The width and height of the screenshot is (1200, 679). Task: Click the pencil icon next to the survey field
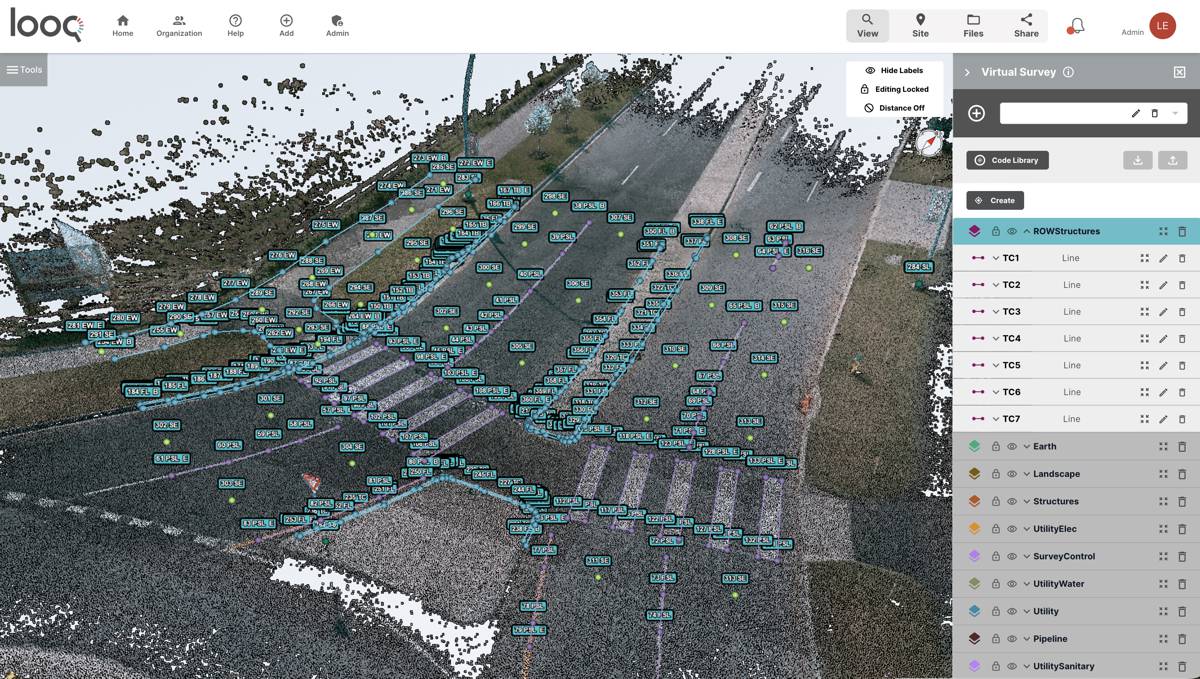(x=1135, y=113)
